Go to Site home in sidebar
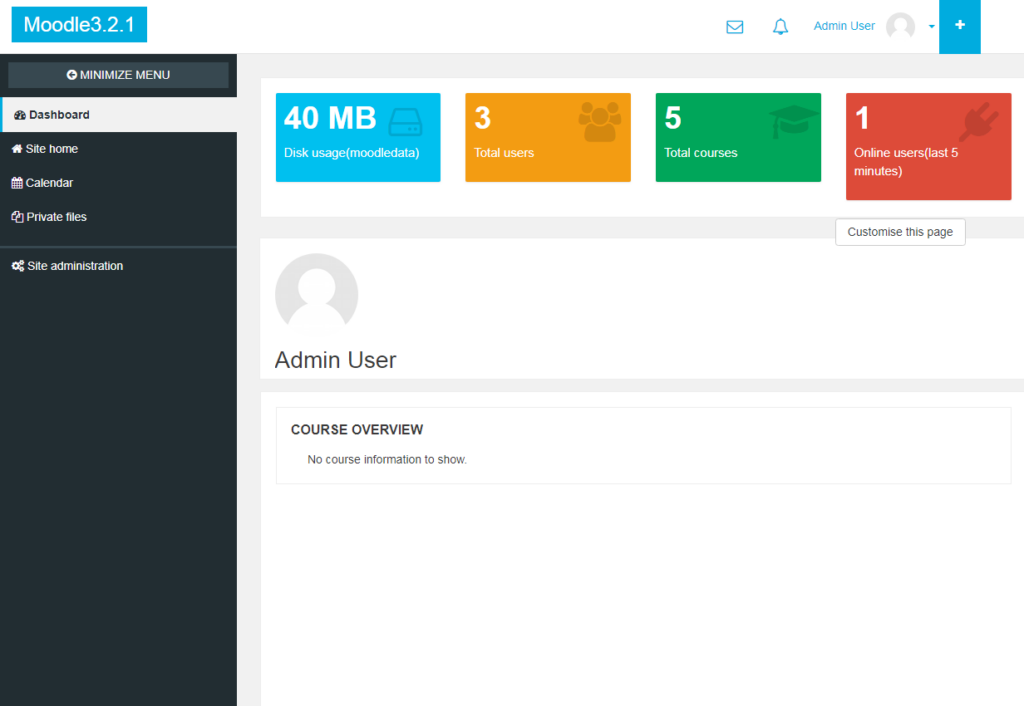The width and height of the screenshot is (1024, 706). point(51,149)
